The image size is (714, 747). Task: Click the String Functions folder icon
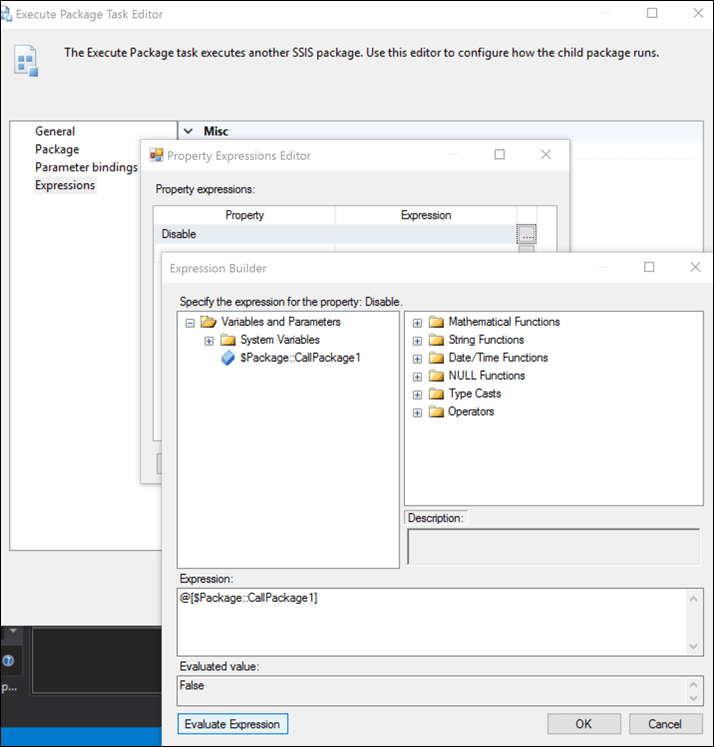click(x=435, y=340)
